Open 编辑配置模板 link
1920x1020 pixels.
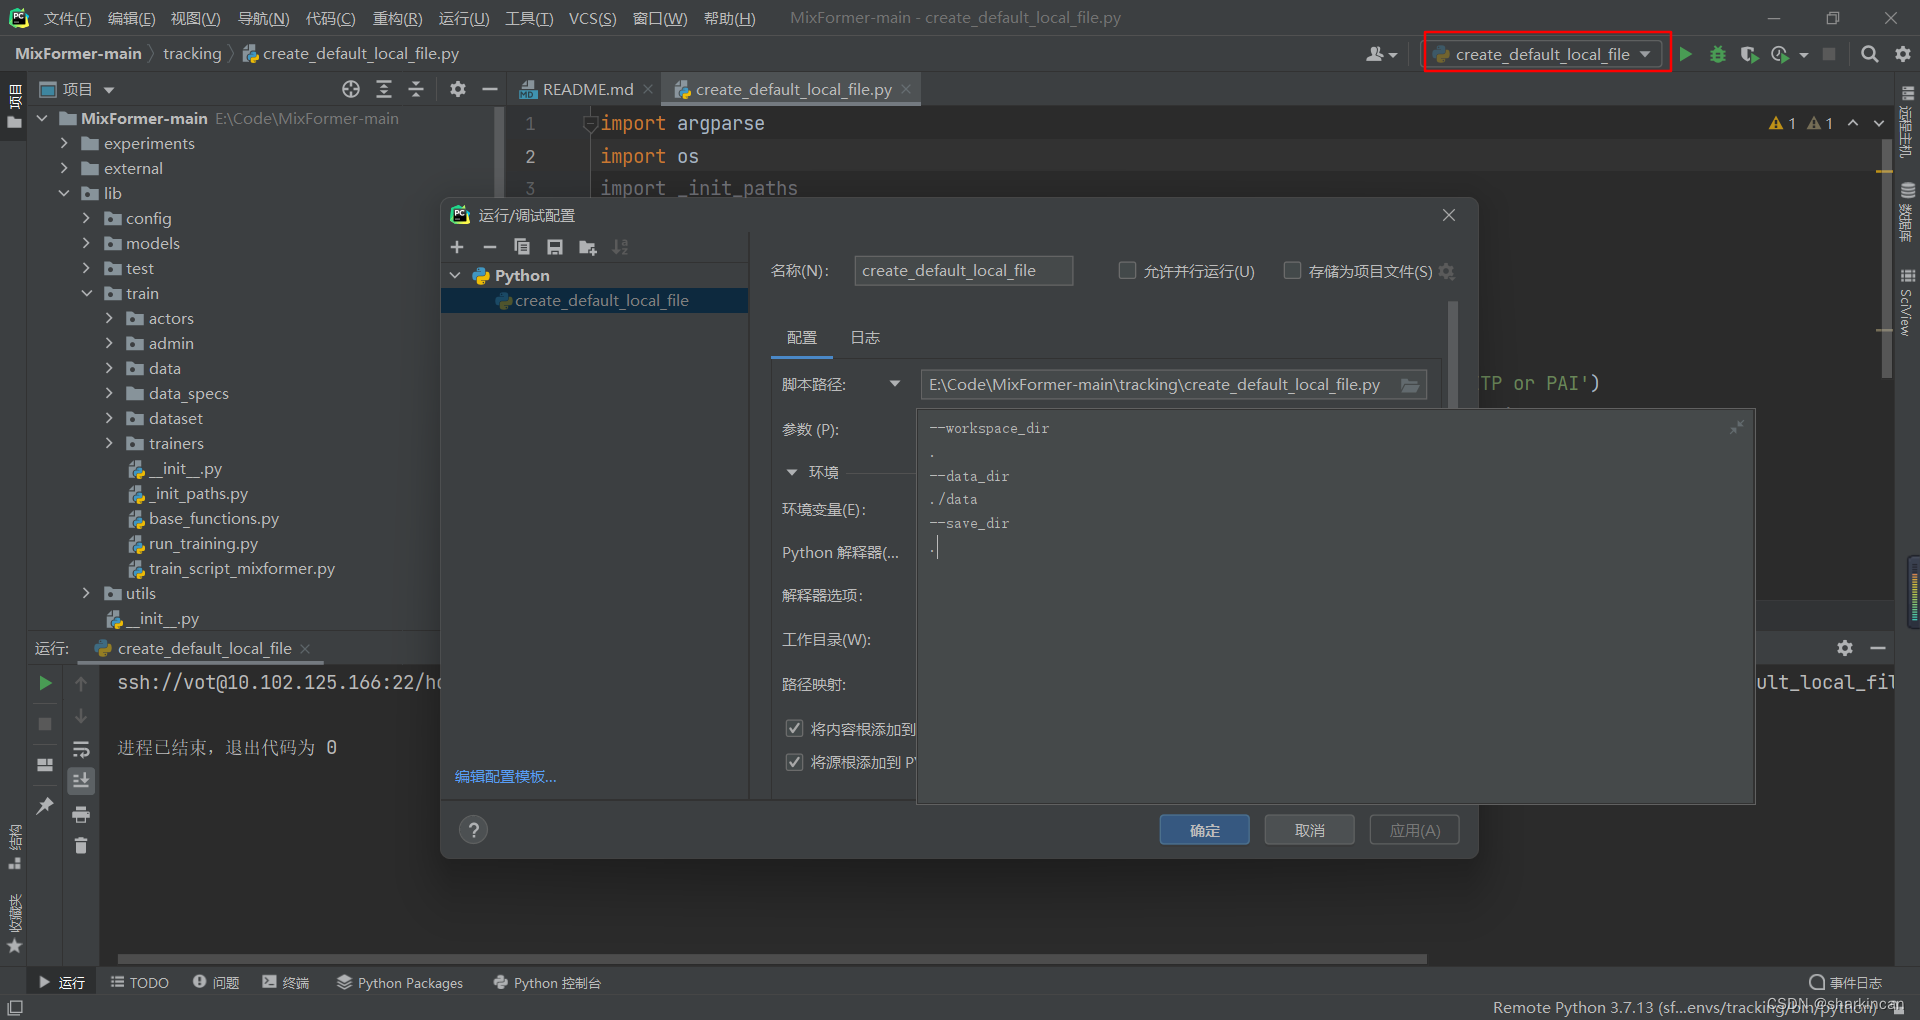coord(505,776)
